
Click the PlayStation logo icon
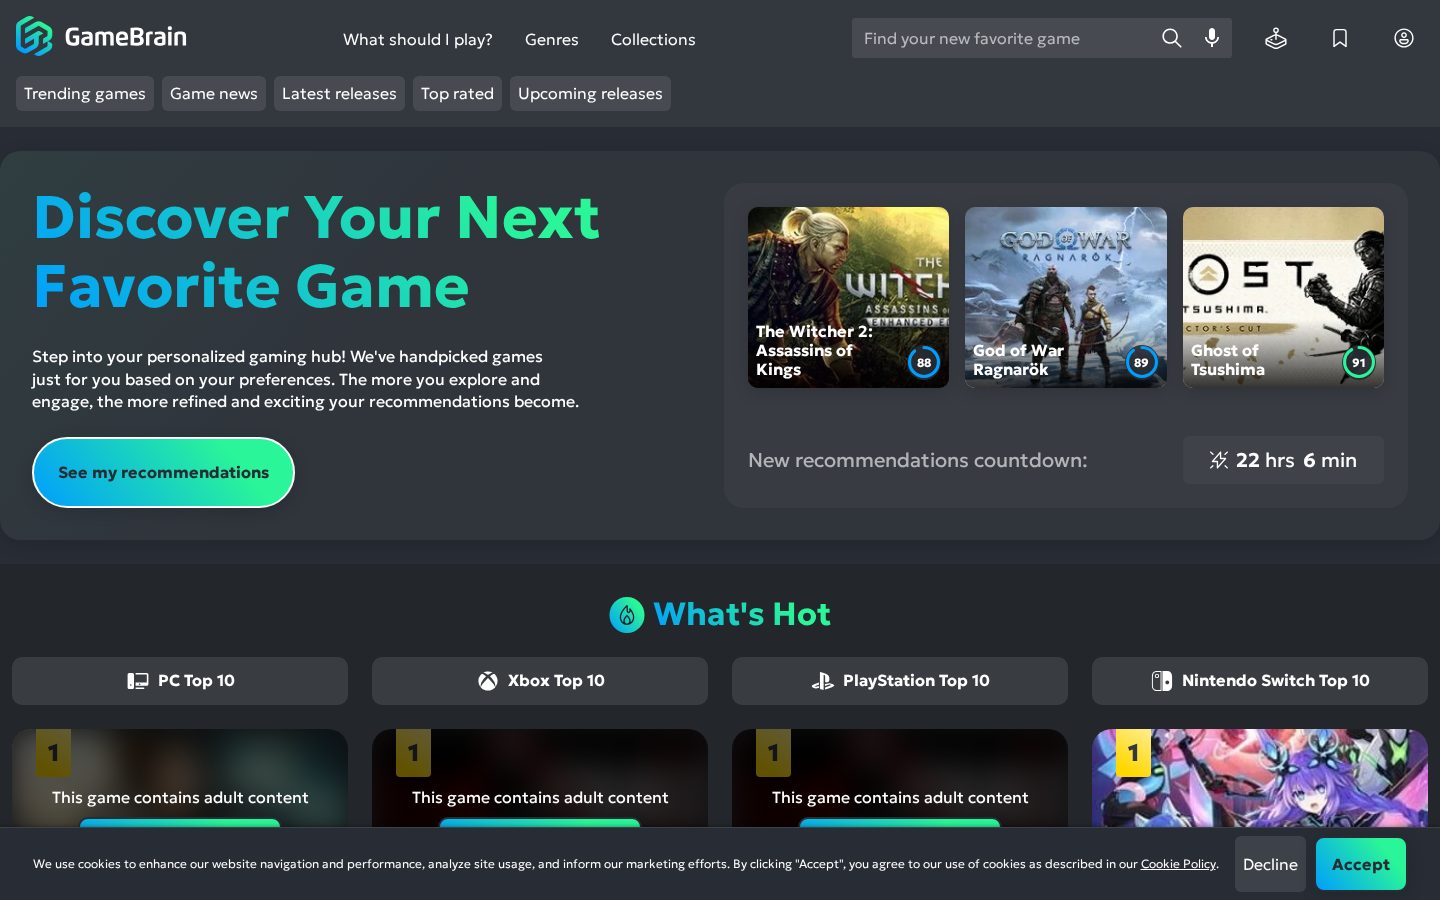pyautogui.click(x=822, y=681)
